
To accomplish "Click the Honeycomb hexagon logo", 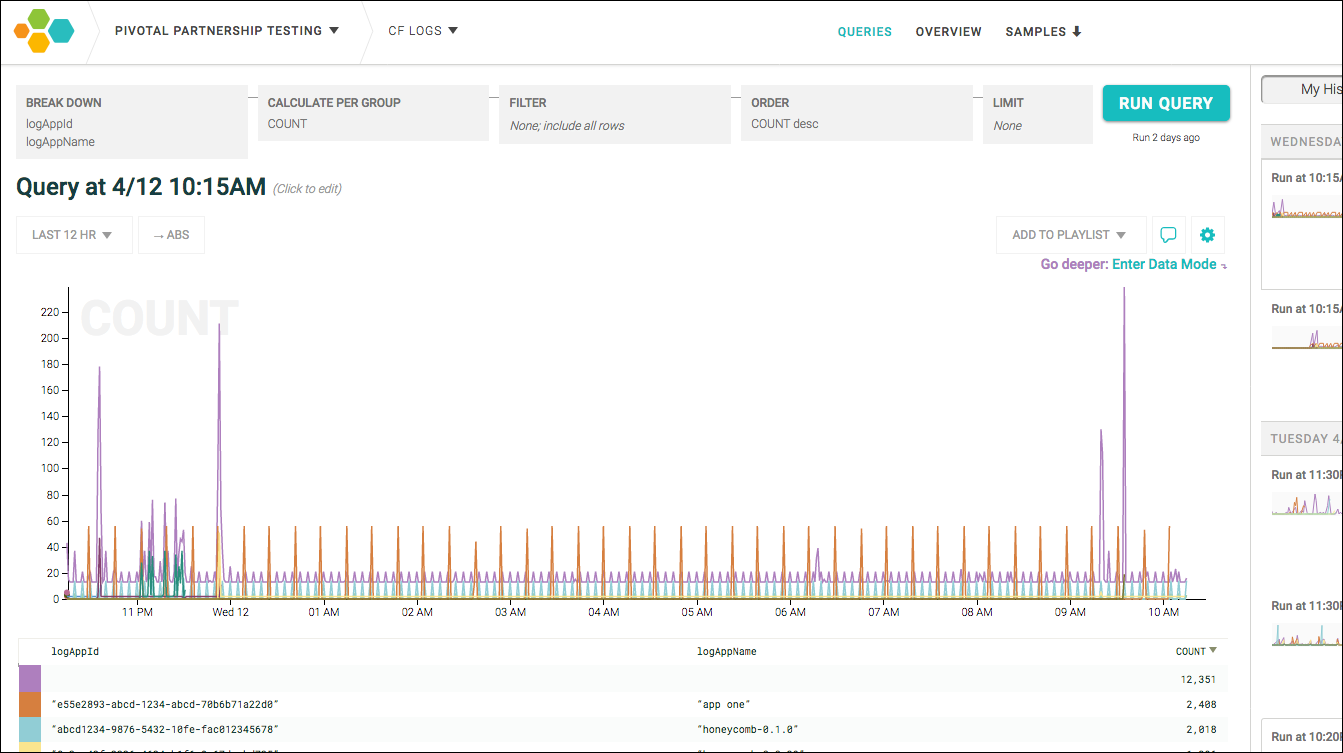I will [44, 30].
